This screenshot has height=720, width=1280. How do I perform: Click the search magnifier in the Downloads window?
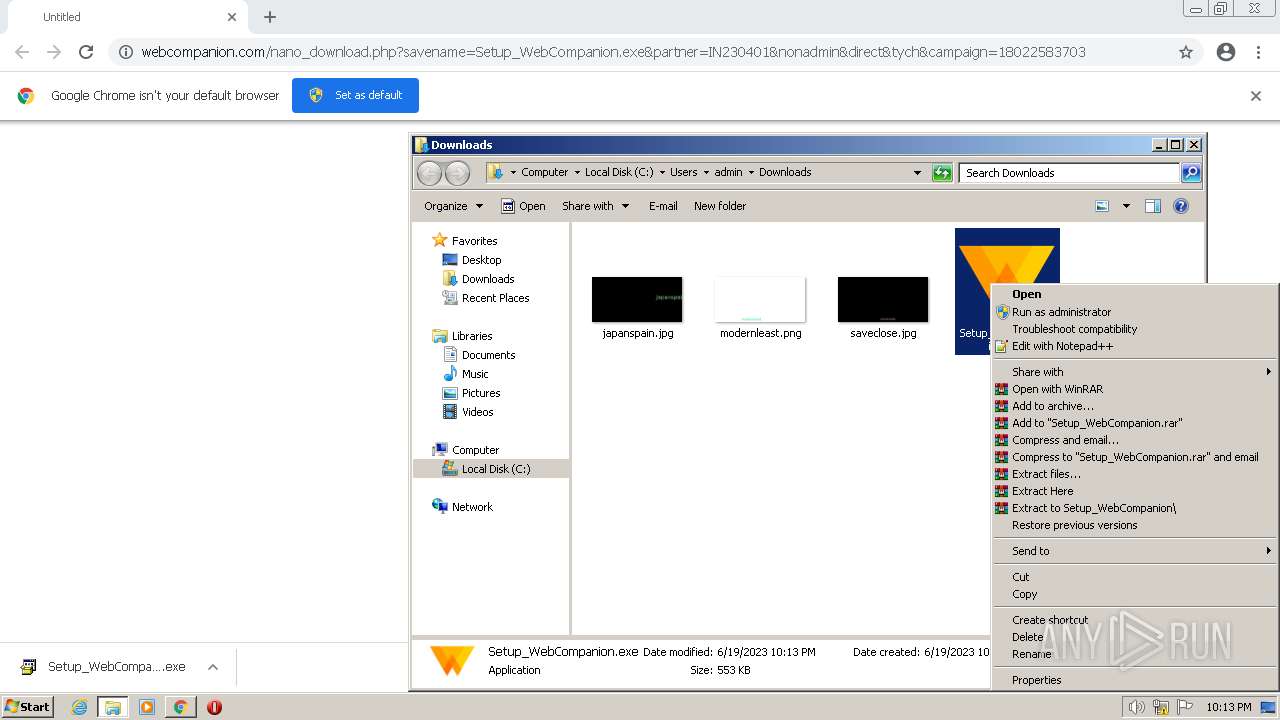click(x=1191, y=173)
